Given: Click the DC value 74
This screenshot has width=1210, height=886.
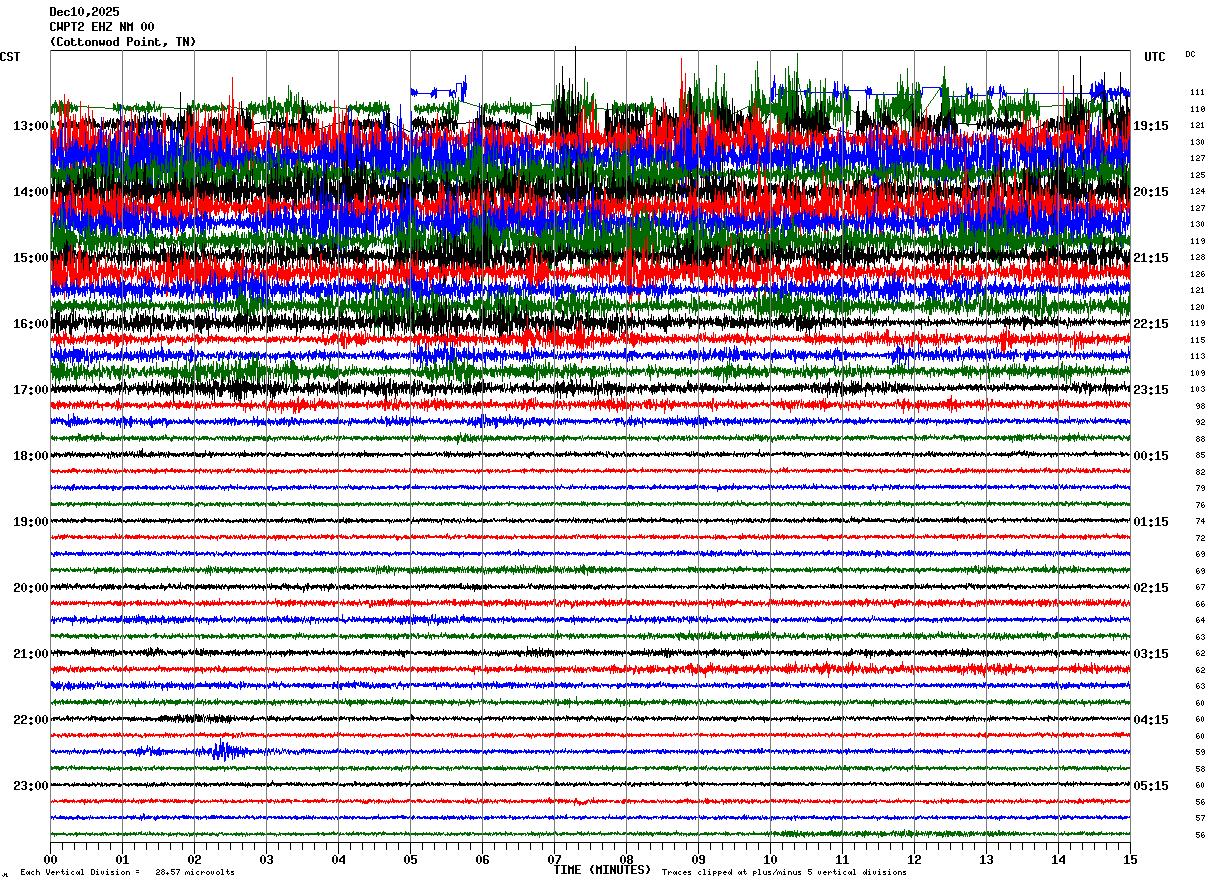Looking at the screenshot, I should pyautogui.click(x=1200, y=521).
